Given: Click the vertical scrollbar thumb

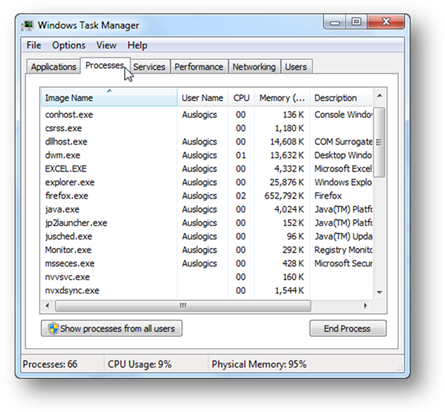Looking at the screenshot, I should click(x=379, y=142).
